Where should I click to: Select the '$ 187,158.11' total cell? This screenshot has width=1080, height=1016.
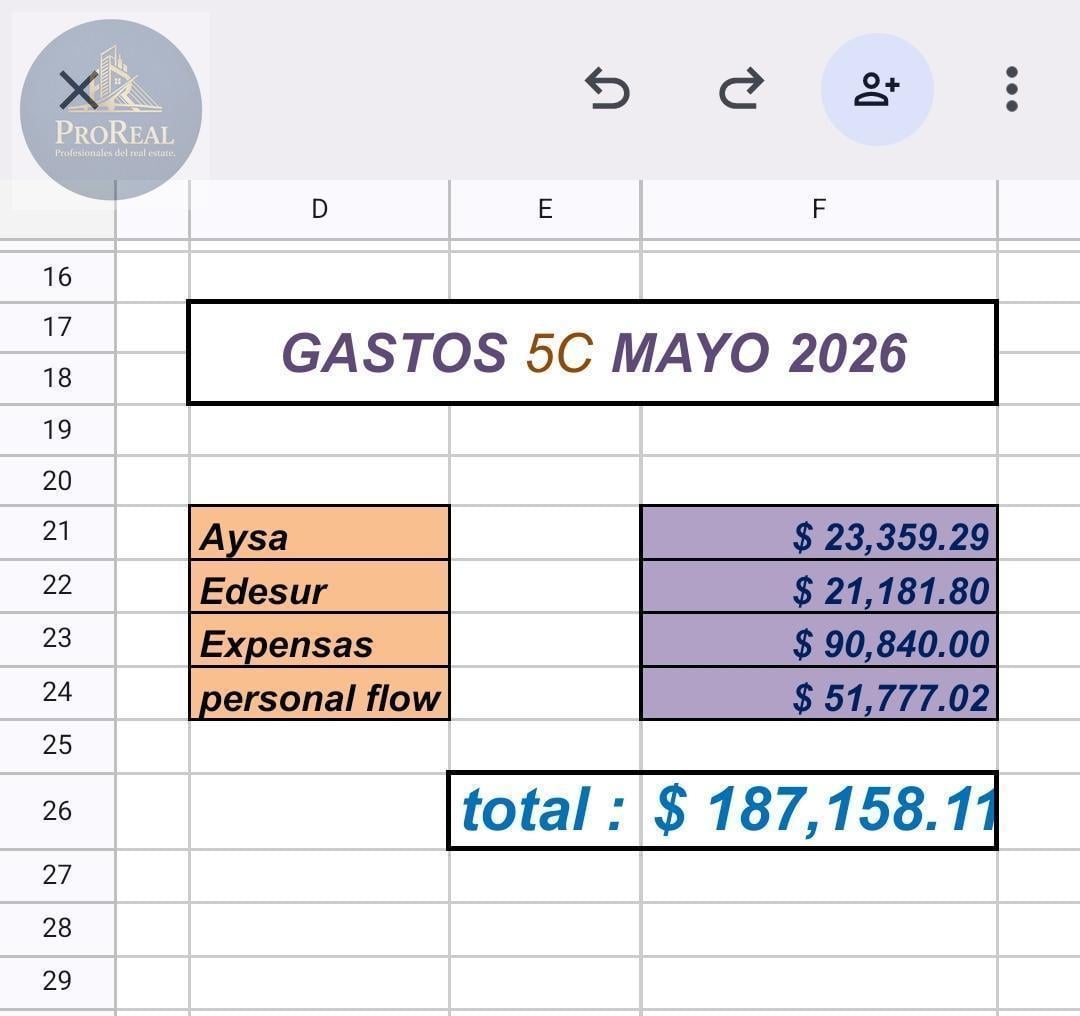coord(819,811)
